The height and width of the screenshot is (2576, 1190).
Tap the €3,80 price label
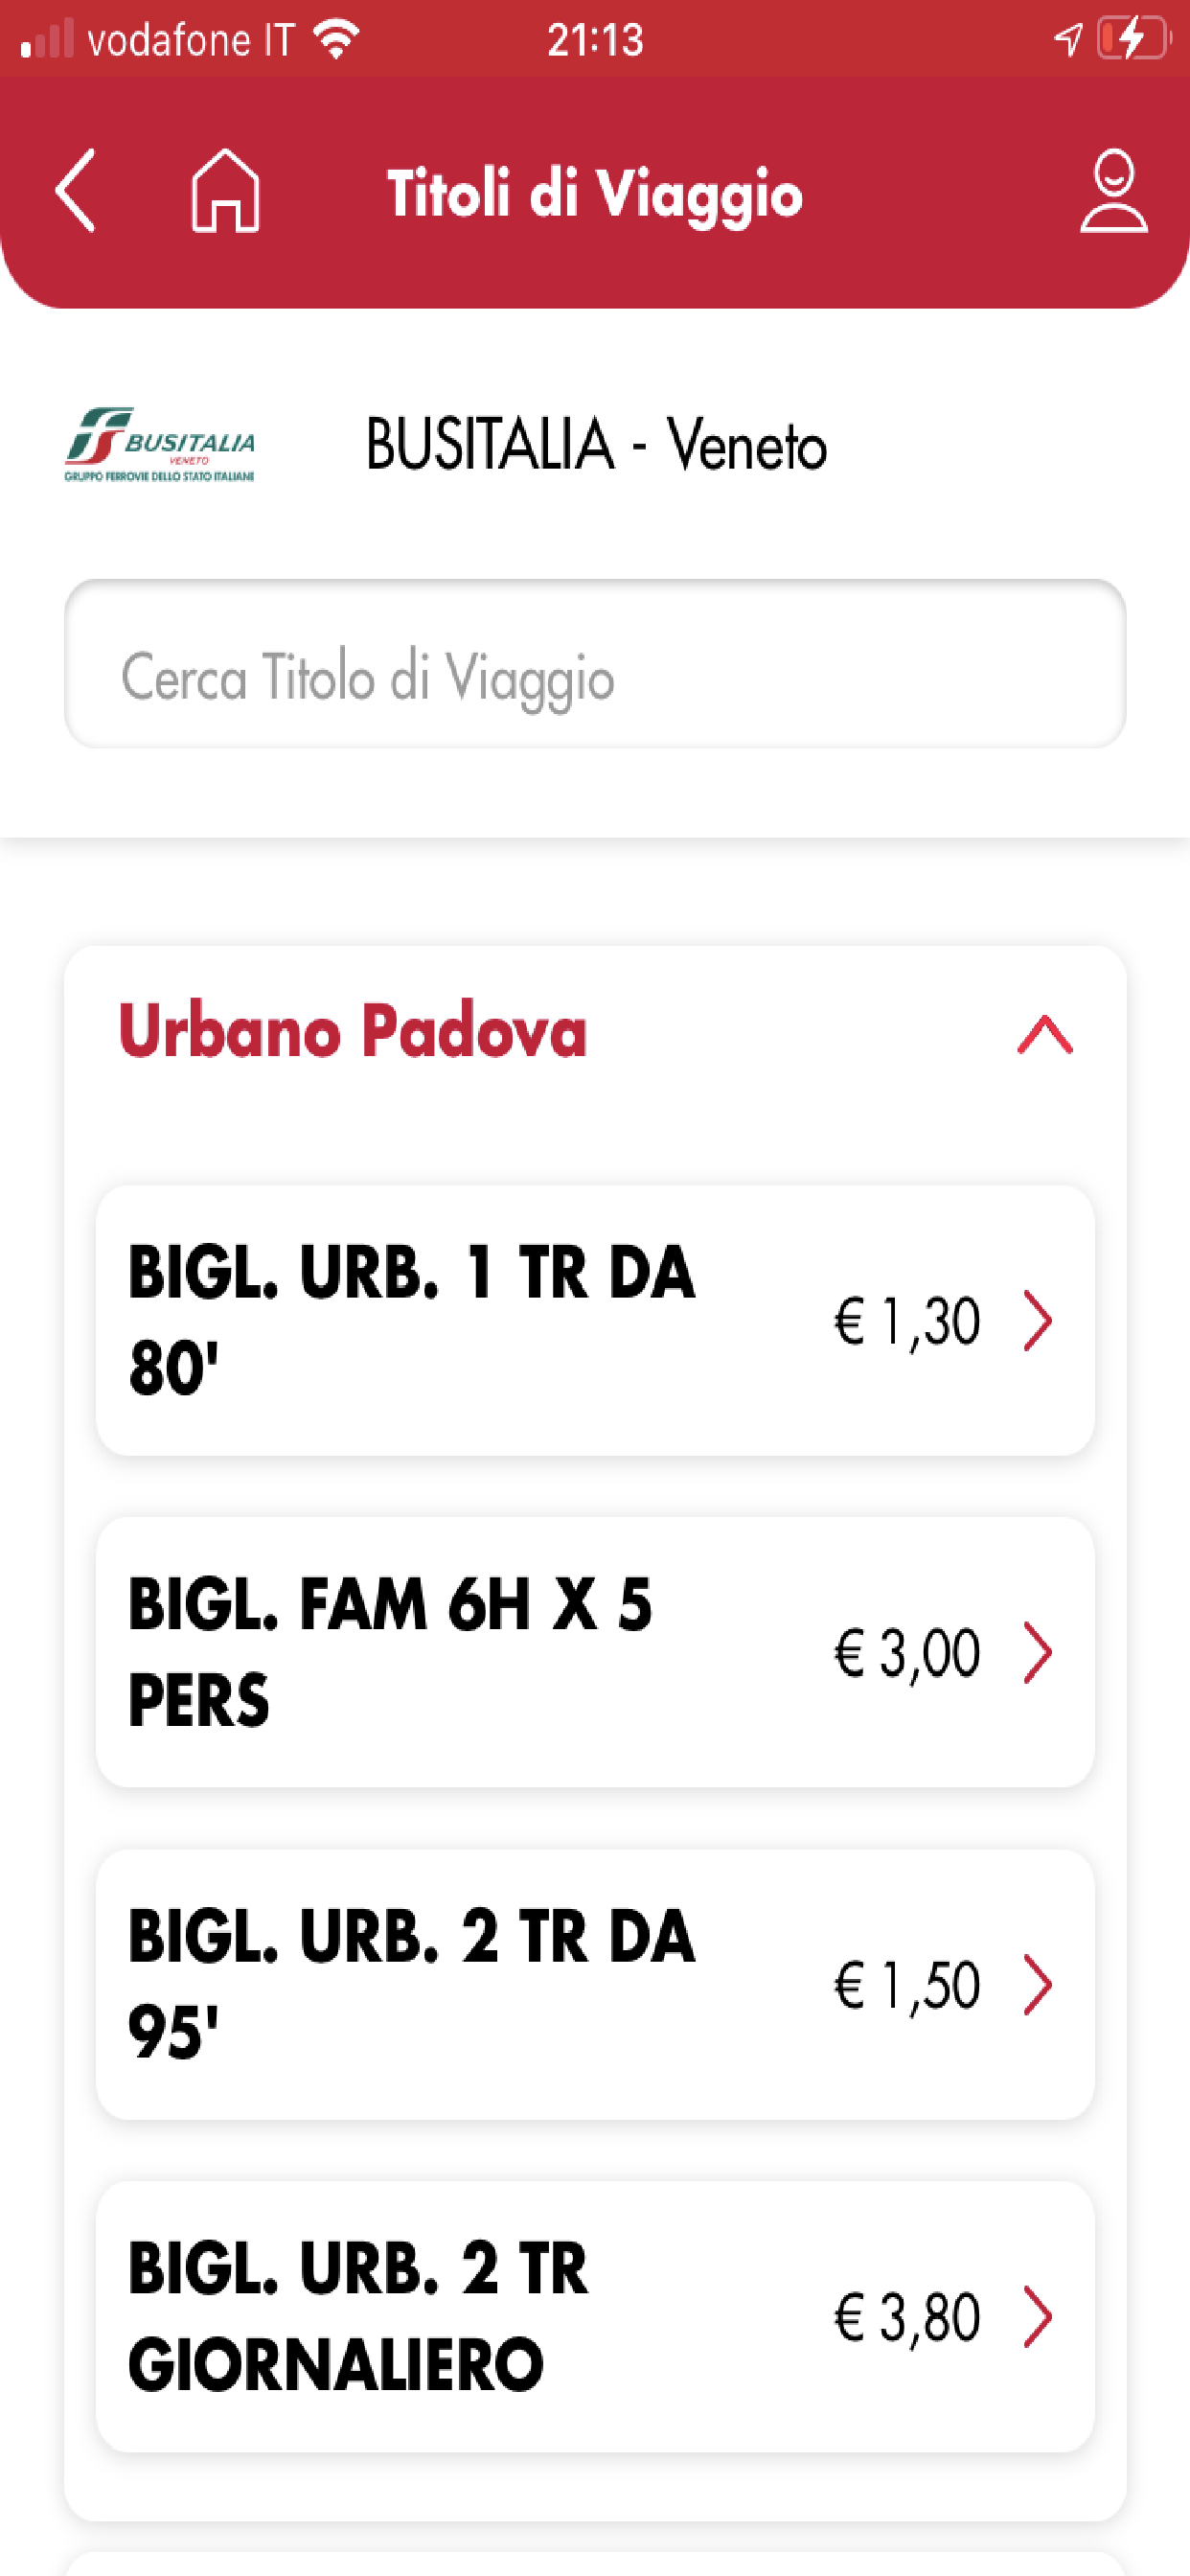click(x=907, y=2316)
